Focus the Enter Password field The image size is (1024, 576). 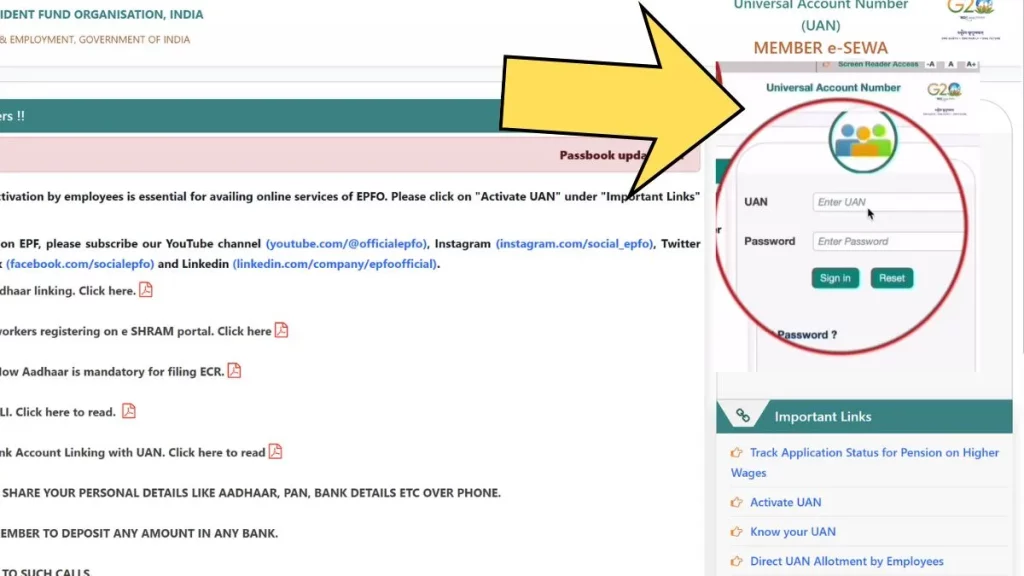888,241
